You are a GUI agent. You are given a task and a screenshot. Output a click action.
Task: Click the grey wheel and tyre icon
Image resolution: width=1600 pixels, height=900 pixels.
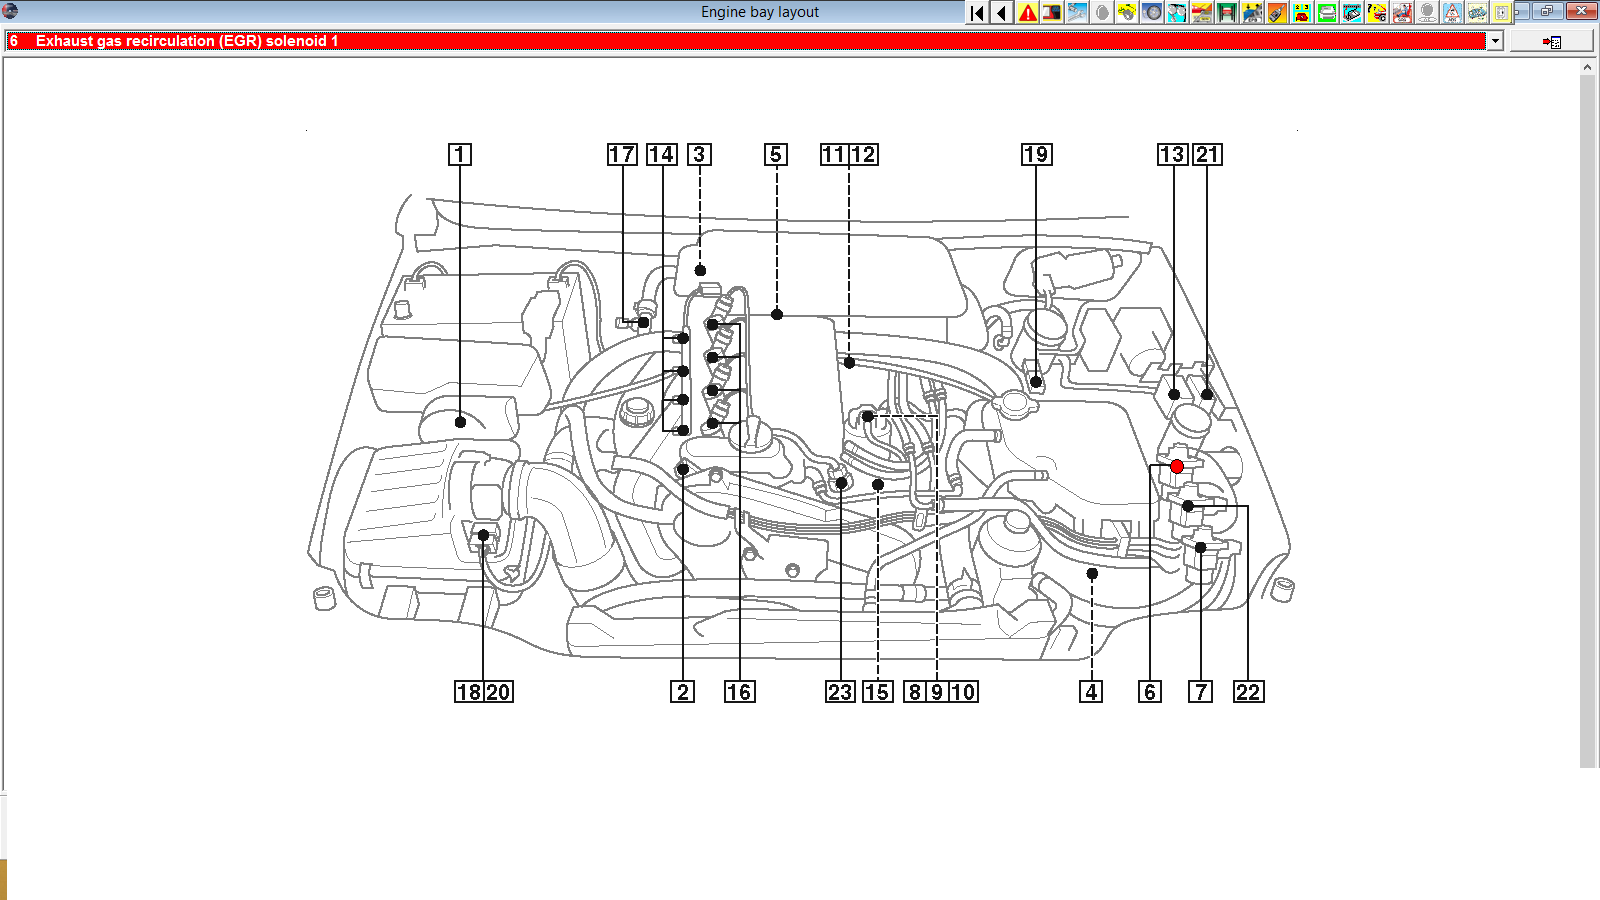pyautogui.click(x=1152, y=13)
